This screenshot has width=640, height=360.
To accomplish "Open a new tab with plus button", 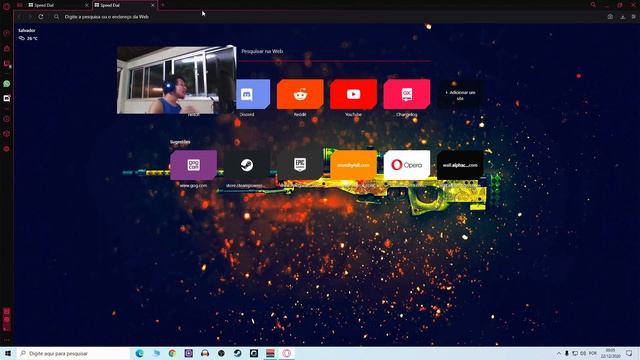I will tap(162, 5).
